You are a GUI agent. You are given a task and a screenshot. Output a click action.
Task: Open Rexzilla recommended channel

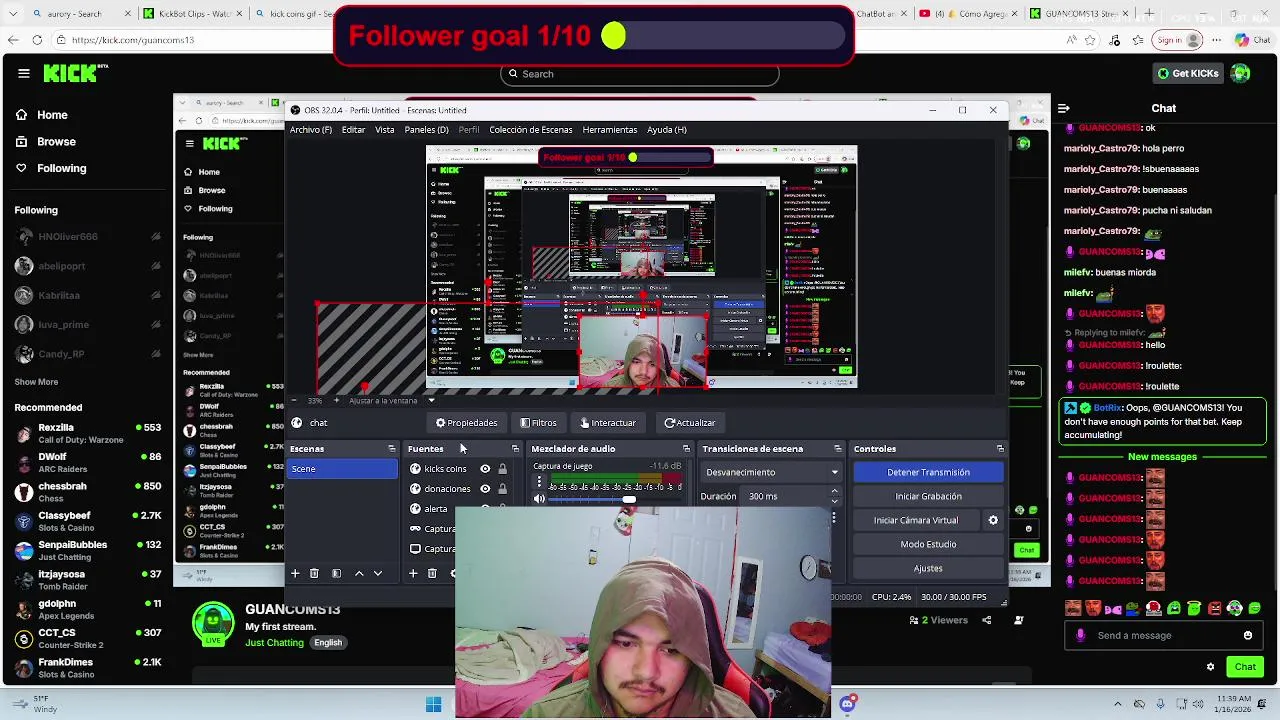click(x=87, y=433)
